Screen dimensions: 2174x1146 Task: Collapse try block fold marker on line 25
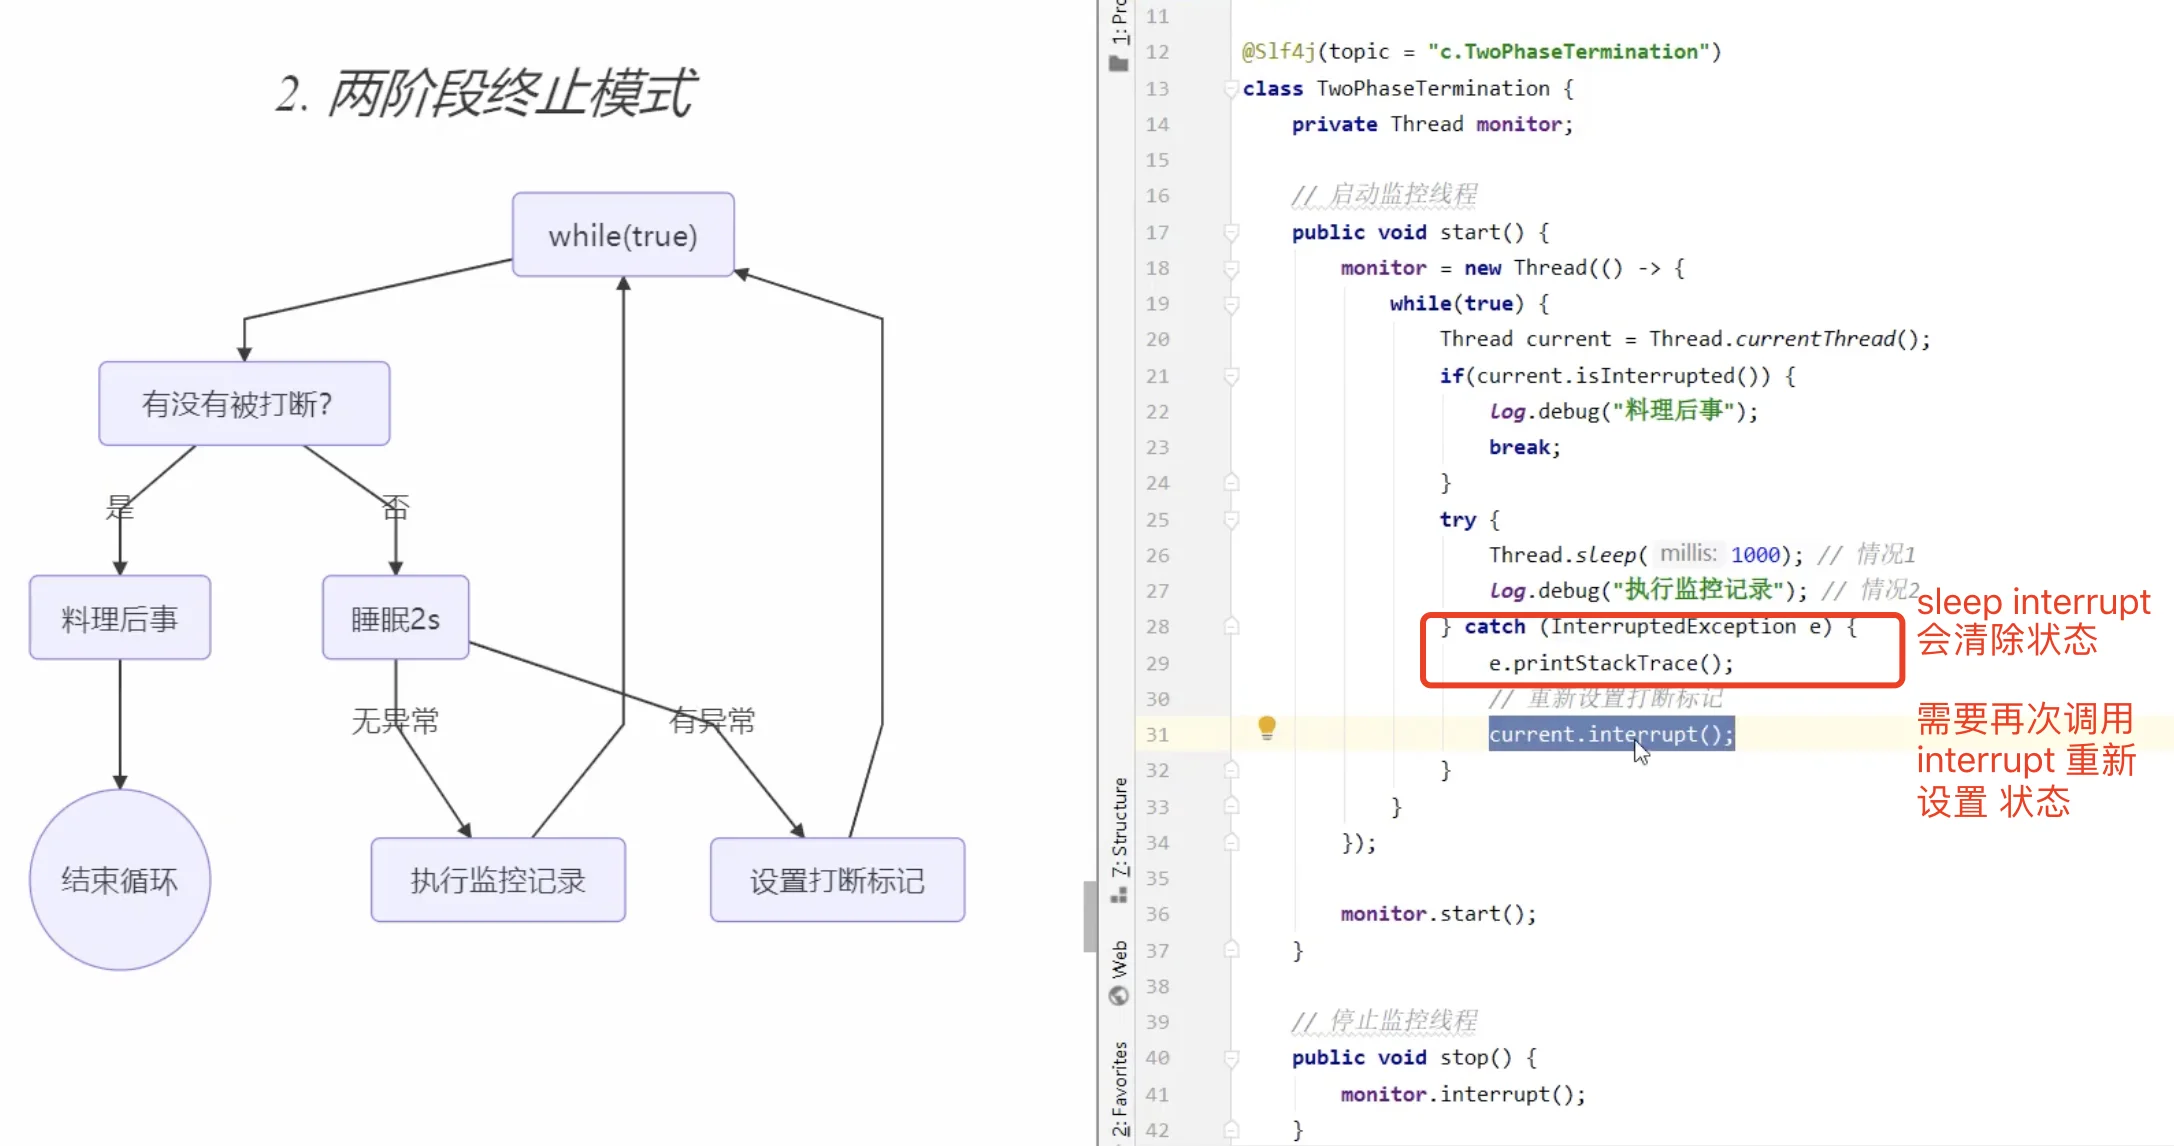pos(1231,520)
